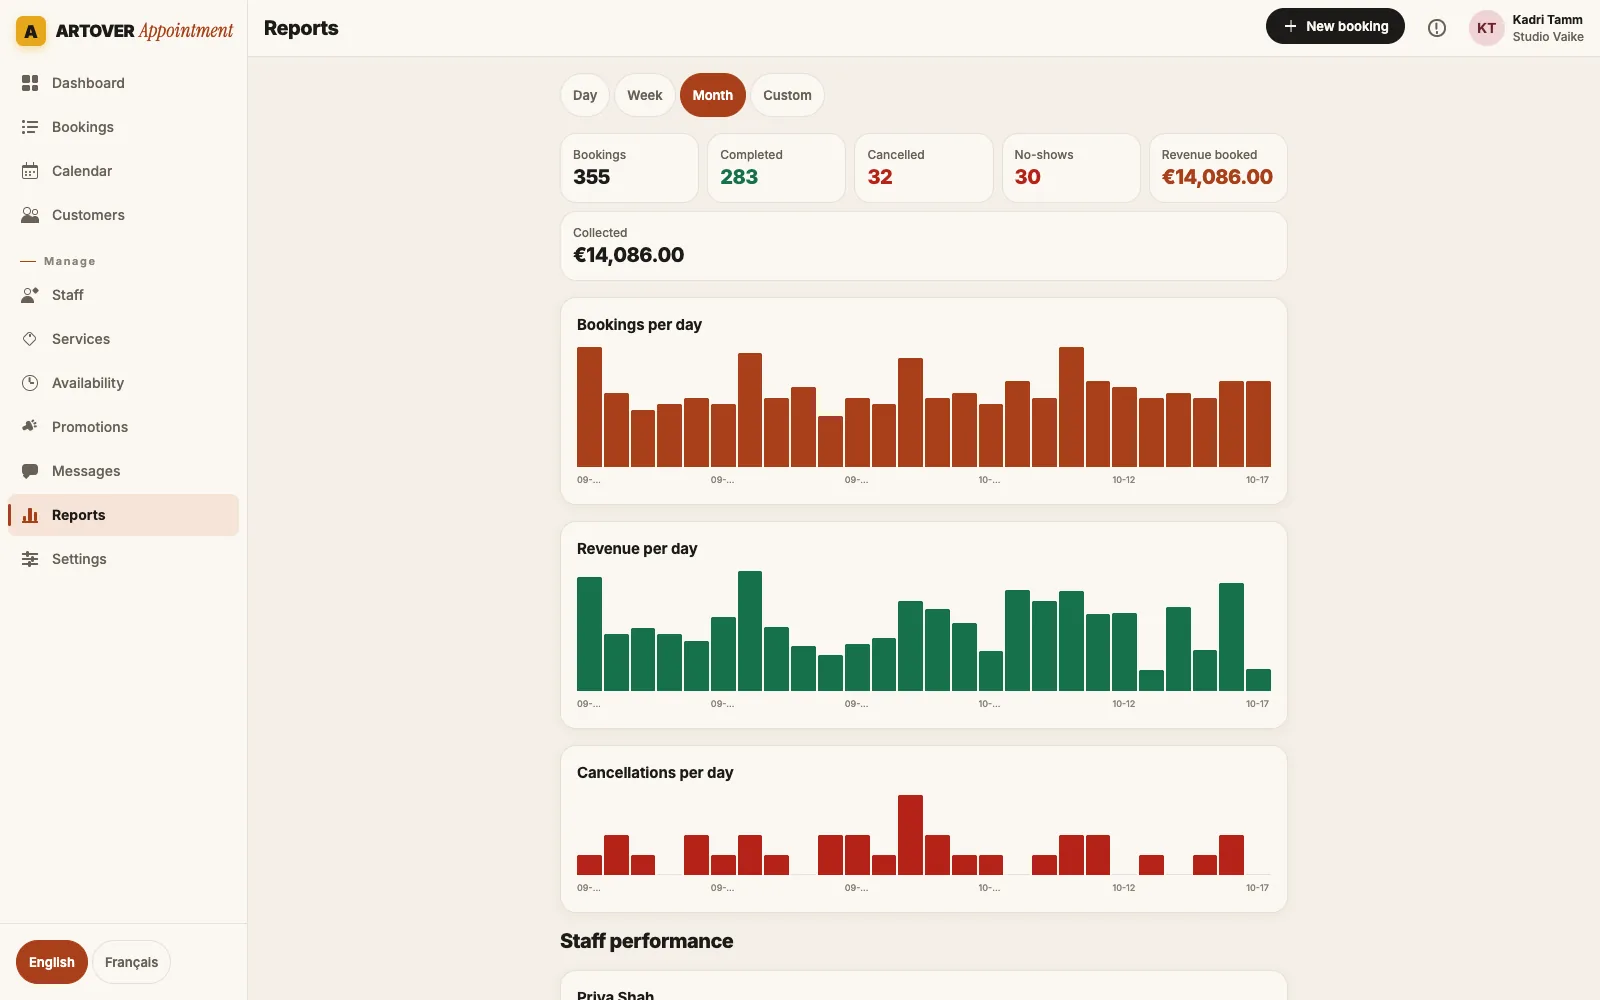Viewport: 1600px width, 1000px height.
Task: Click the Customers people icon
Action: point(30,215)
